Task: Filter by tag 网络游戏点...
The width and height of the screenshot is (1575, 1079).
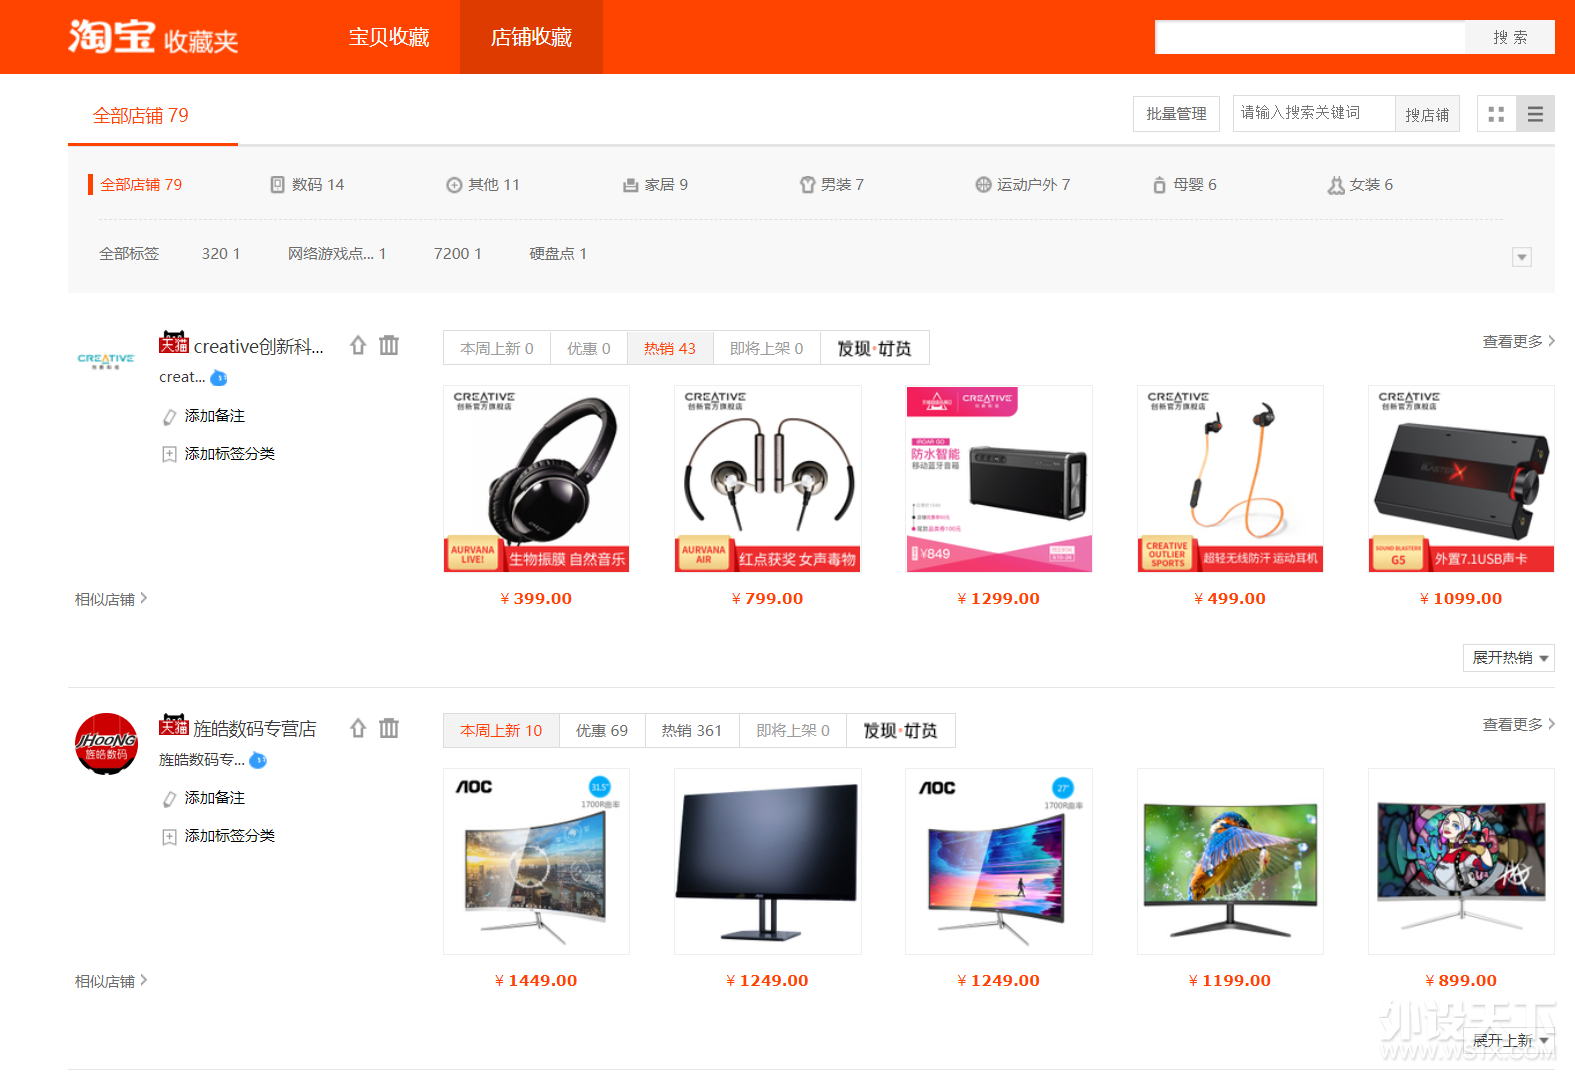Action: pos(337,254)
